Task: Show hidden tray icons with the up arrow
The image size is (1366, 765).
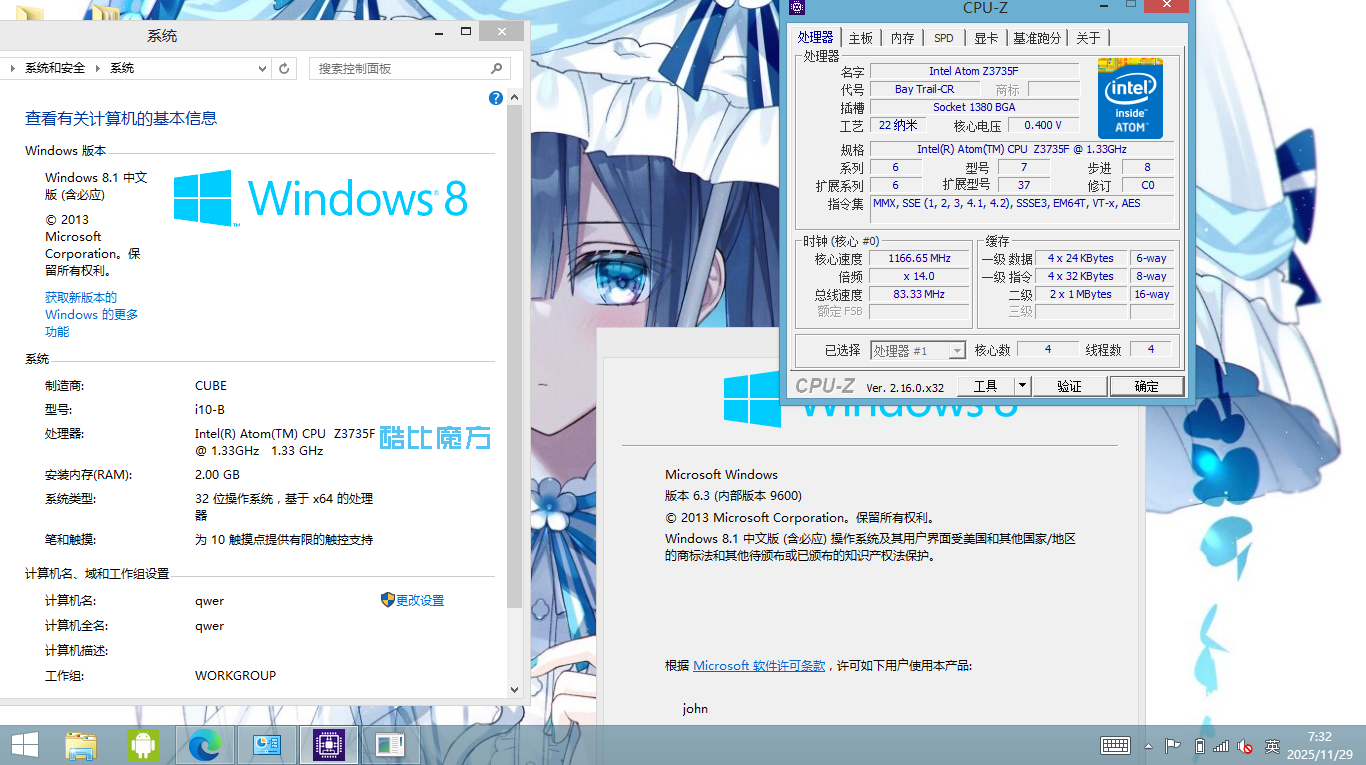Action: tap(1148, 746)
